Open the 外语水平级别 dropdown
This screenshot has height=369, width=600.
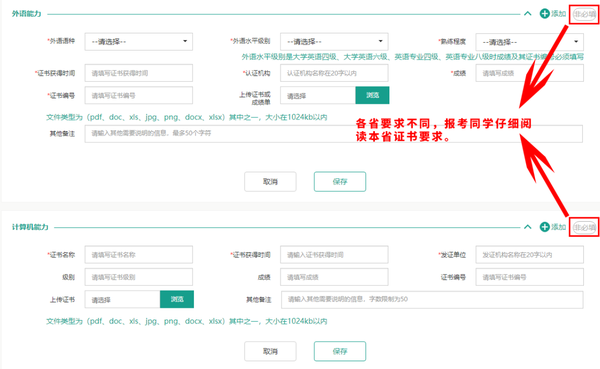(334, 42)
